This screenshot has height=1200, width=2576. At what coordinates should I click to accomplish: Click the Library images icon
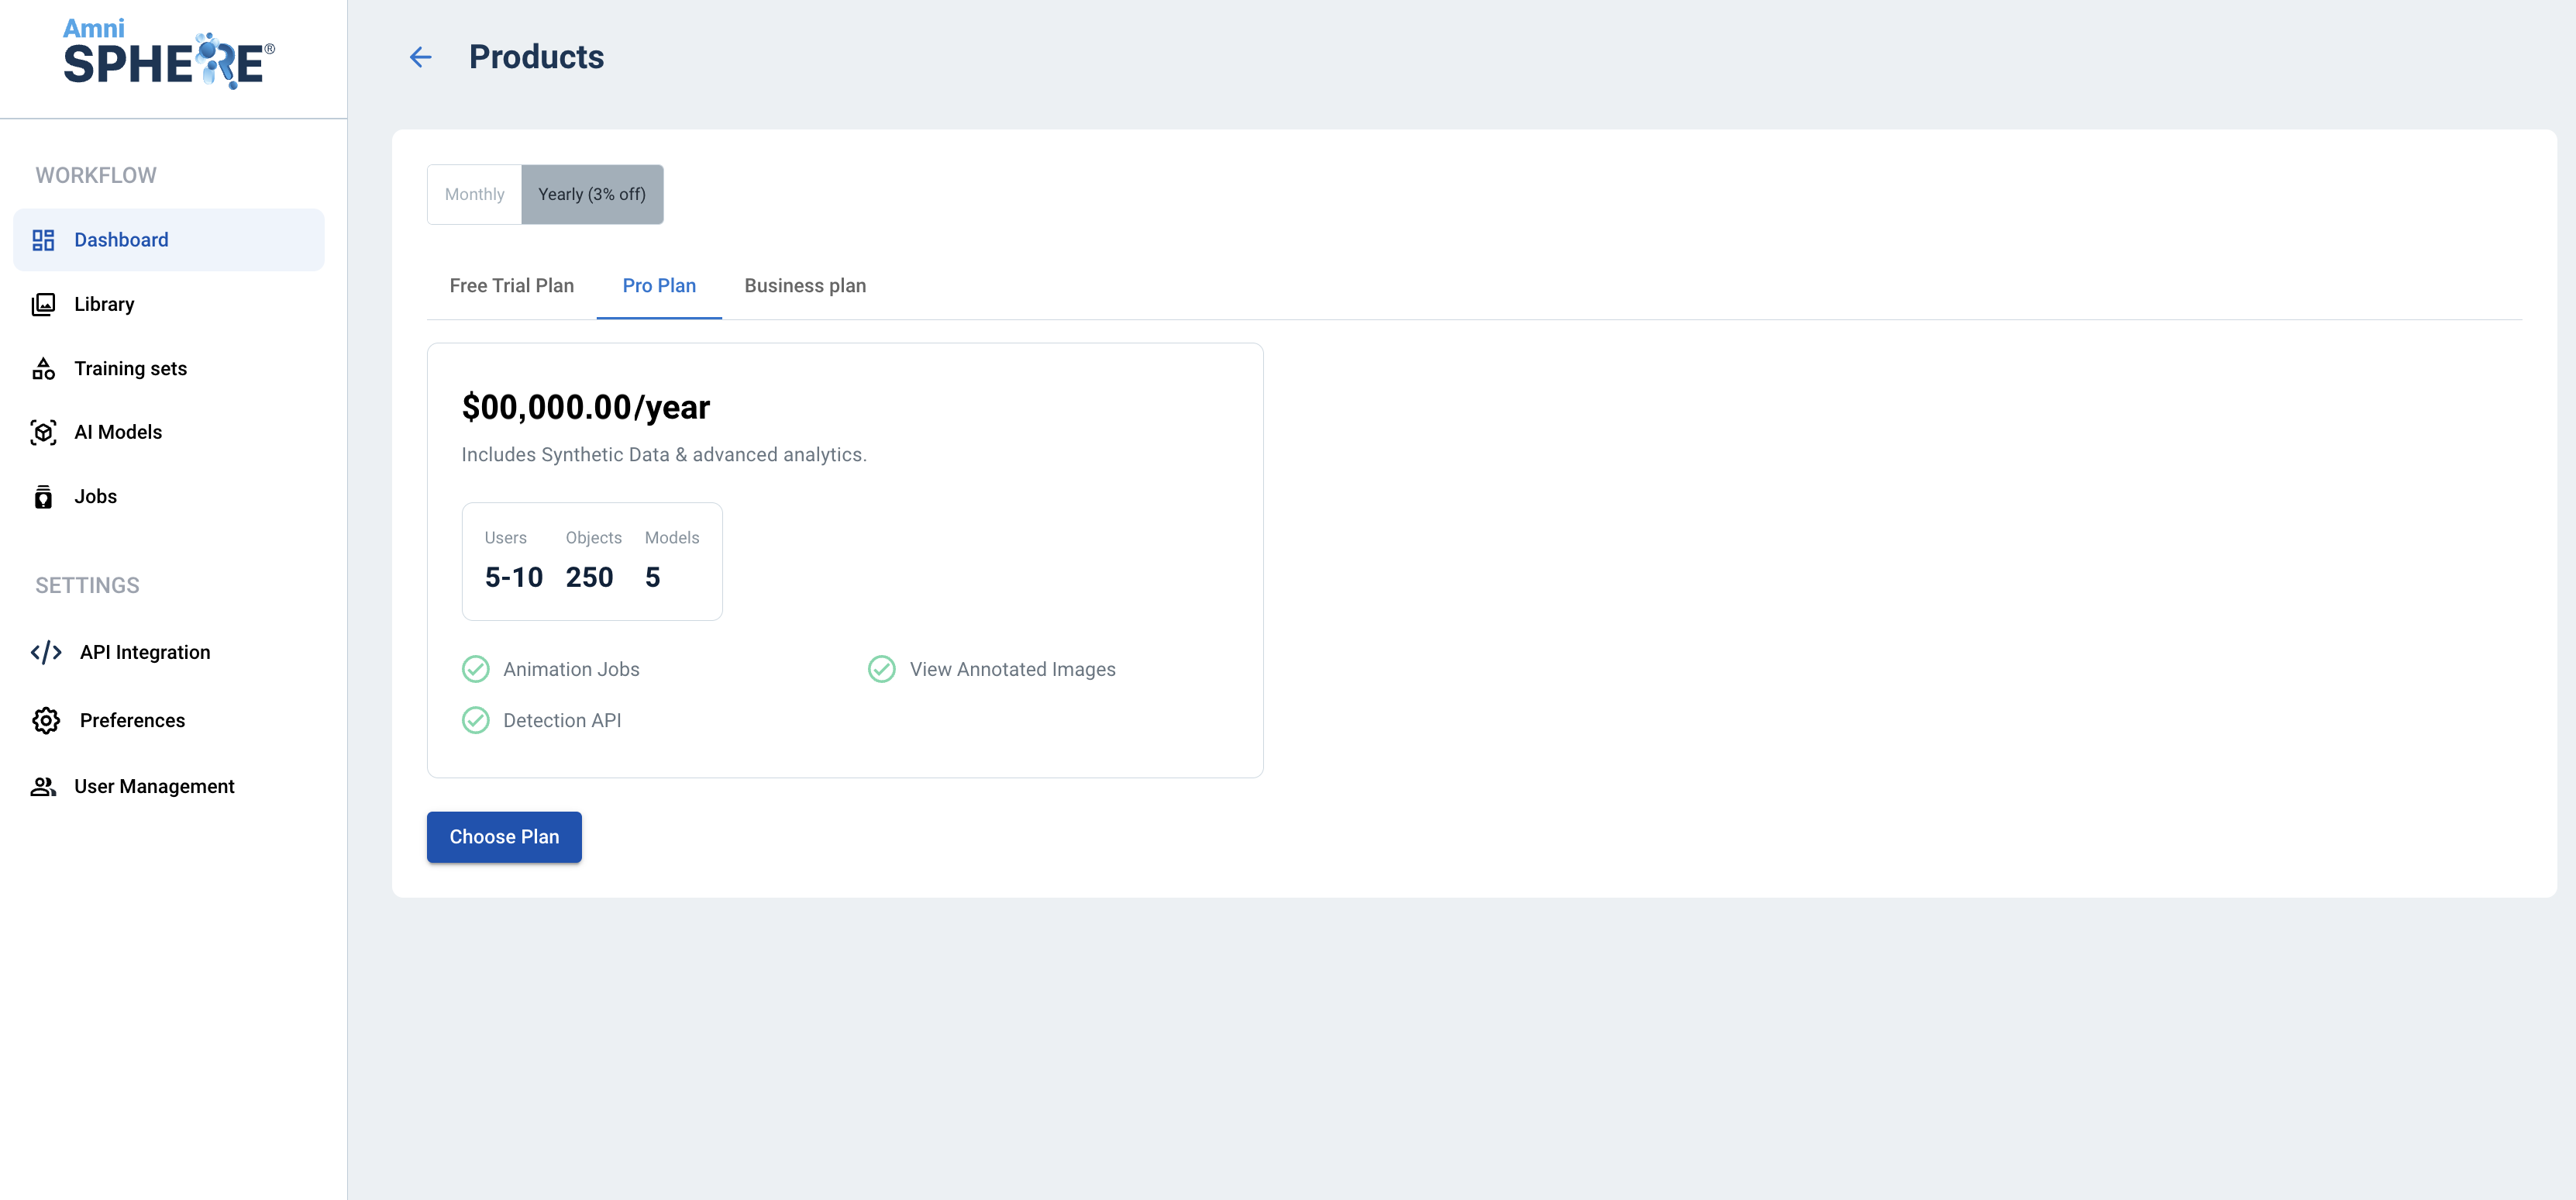pyautogui.click(x=43, y=304)
